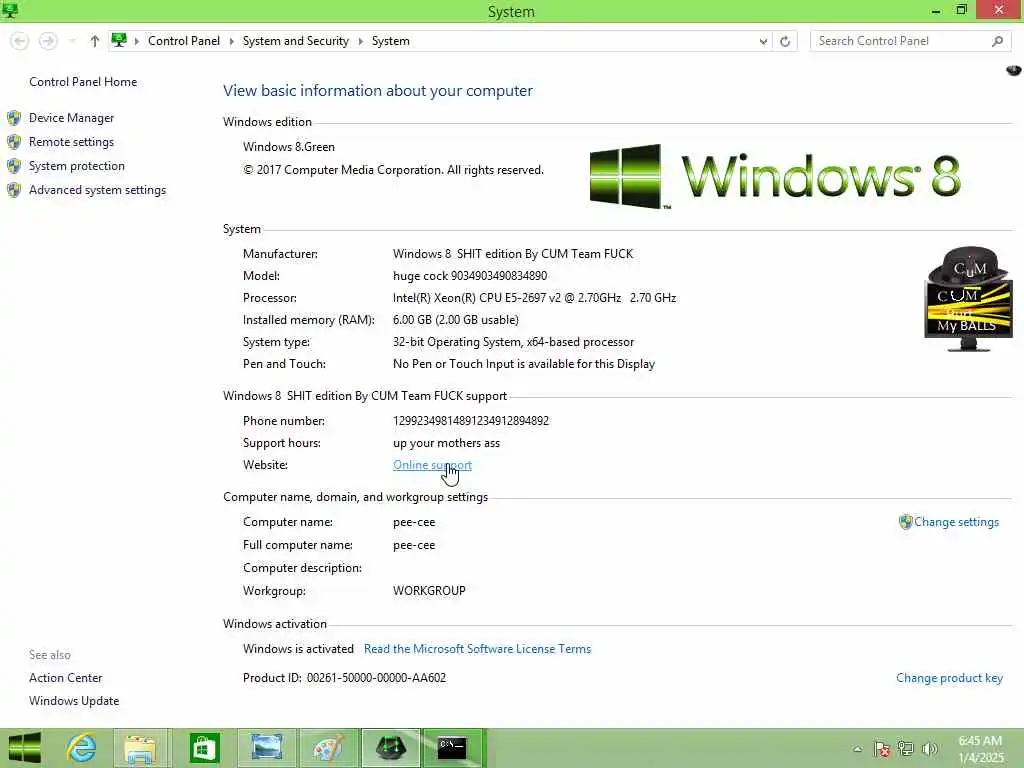The image size is (1024, 768).
Task: Click the Forward navigation arrow
Action: tap(48, 41)
